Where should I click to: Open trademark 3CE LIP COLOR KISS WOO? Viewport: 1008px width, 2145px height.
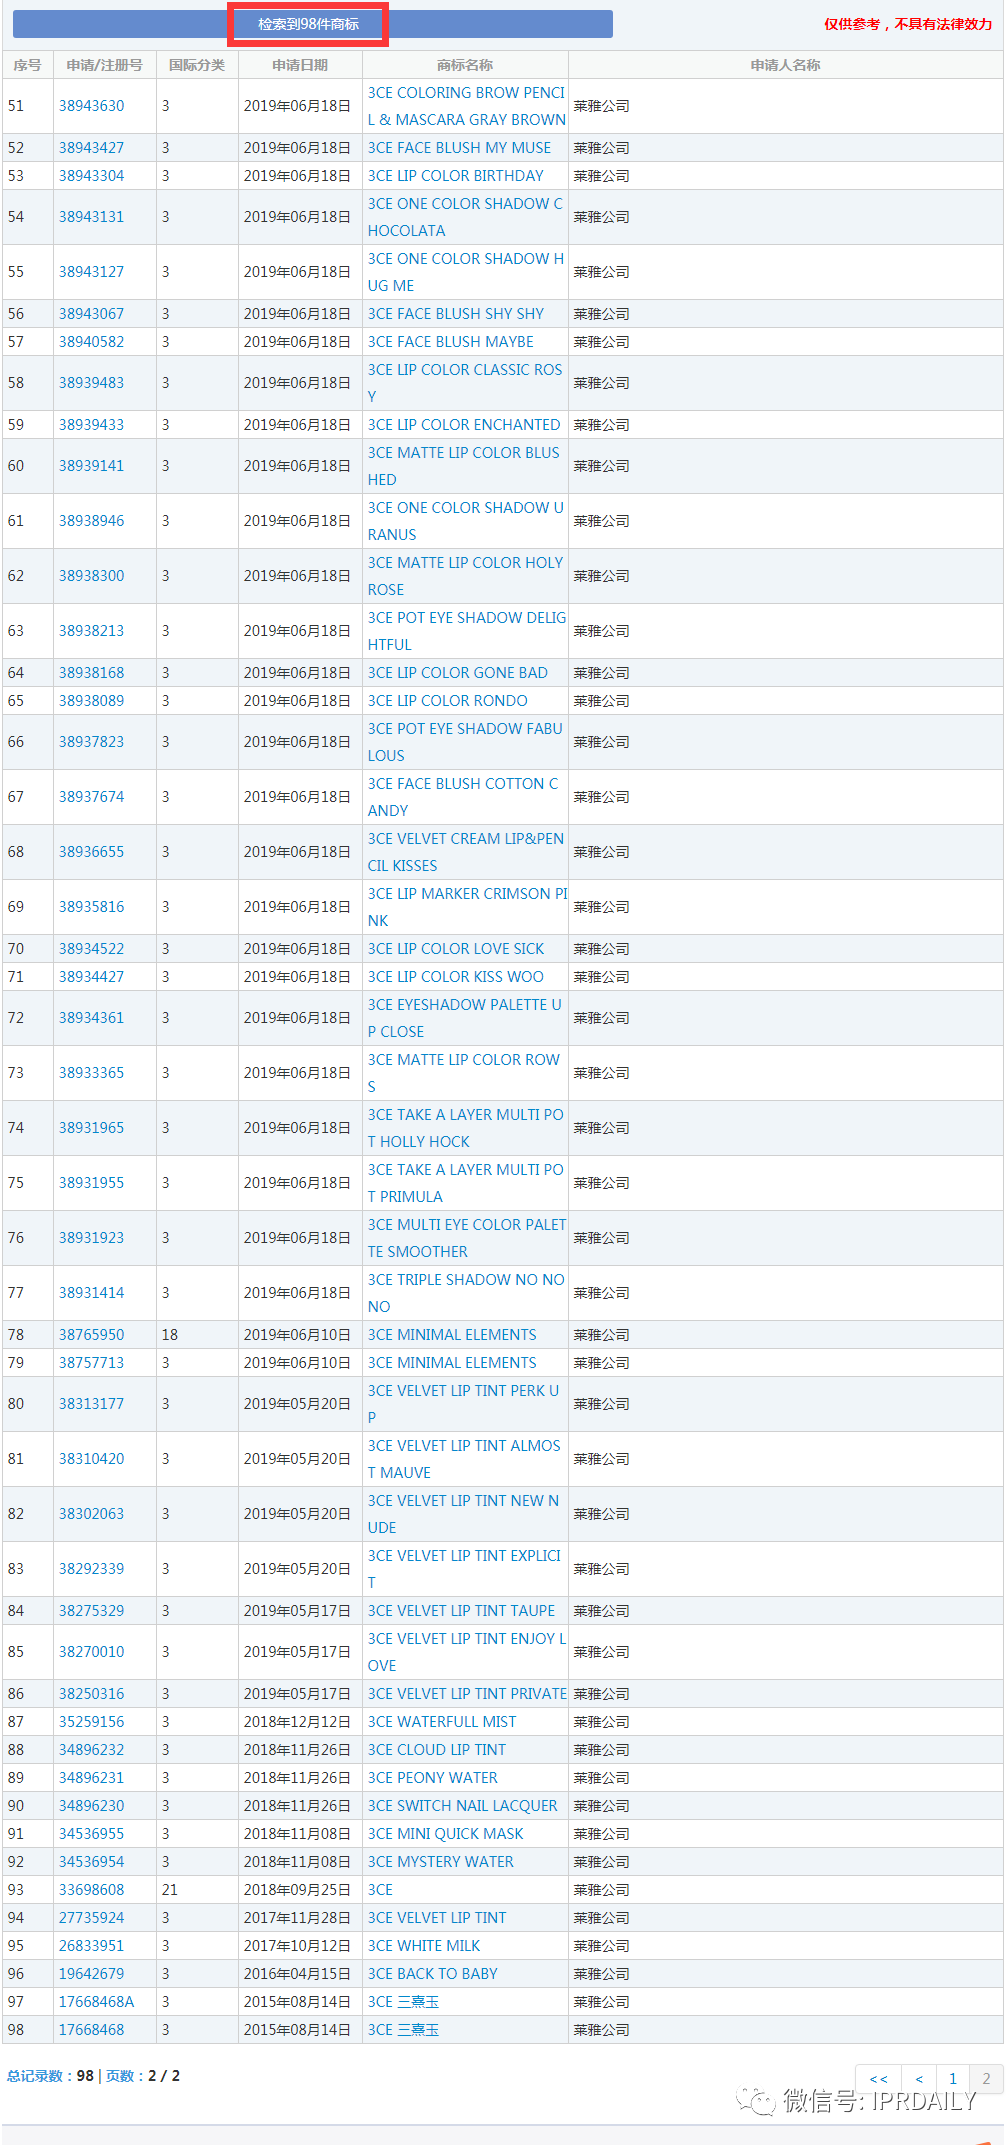[x=456, y=977]
